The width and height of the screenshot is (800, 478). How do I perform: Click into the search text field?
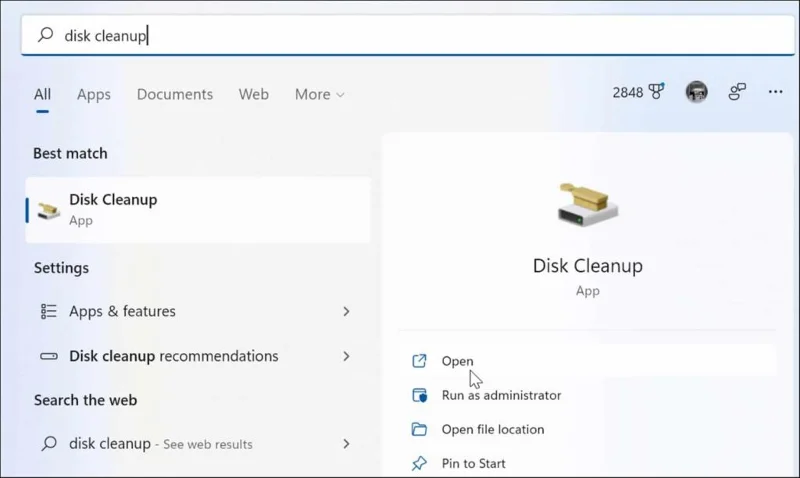point(408,35)
